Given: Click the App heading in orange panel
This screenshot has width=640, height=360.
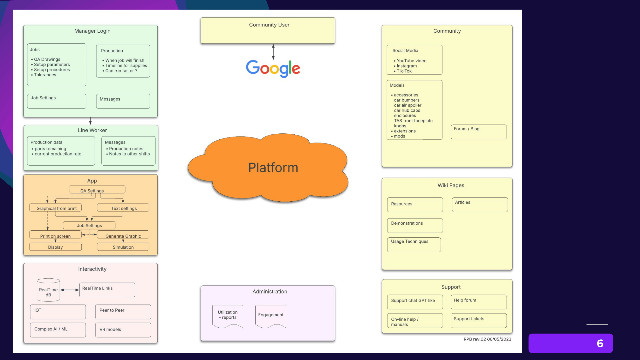Looking at the screenshot, I should pos(92,181).
